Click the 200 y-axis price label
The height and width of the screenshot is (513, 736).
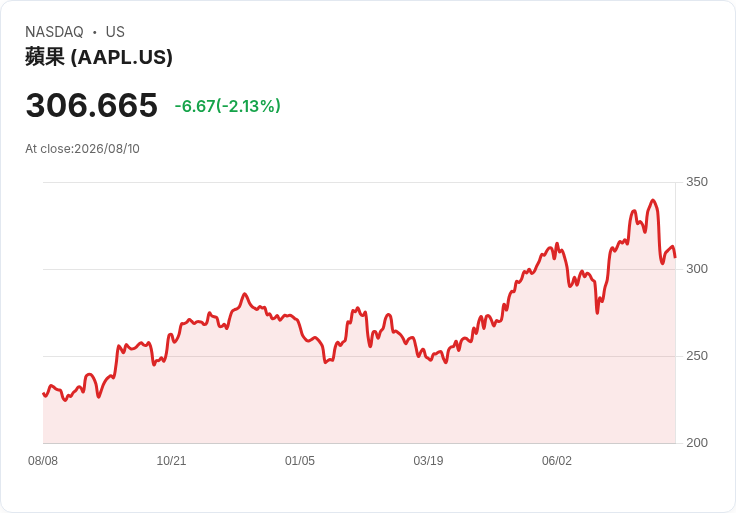pos(697,443)
